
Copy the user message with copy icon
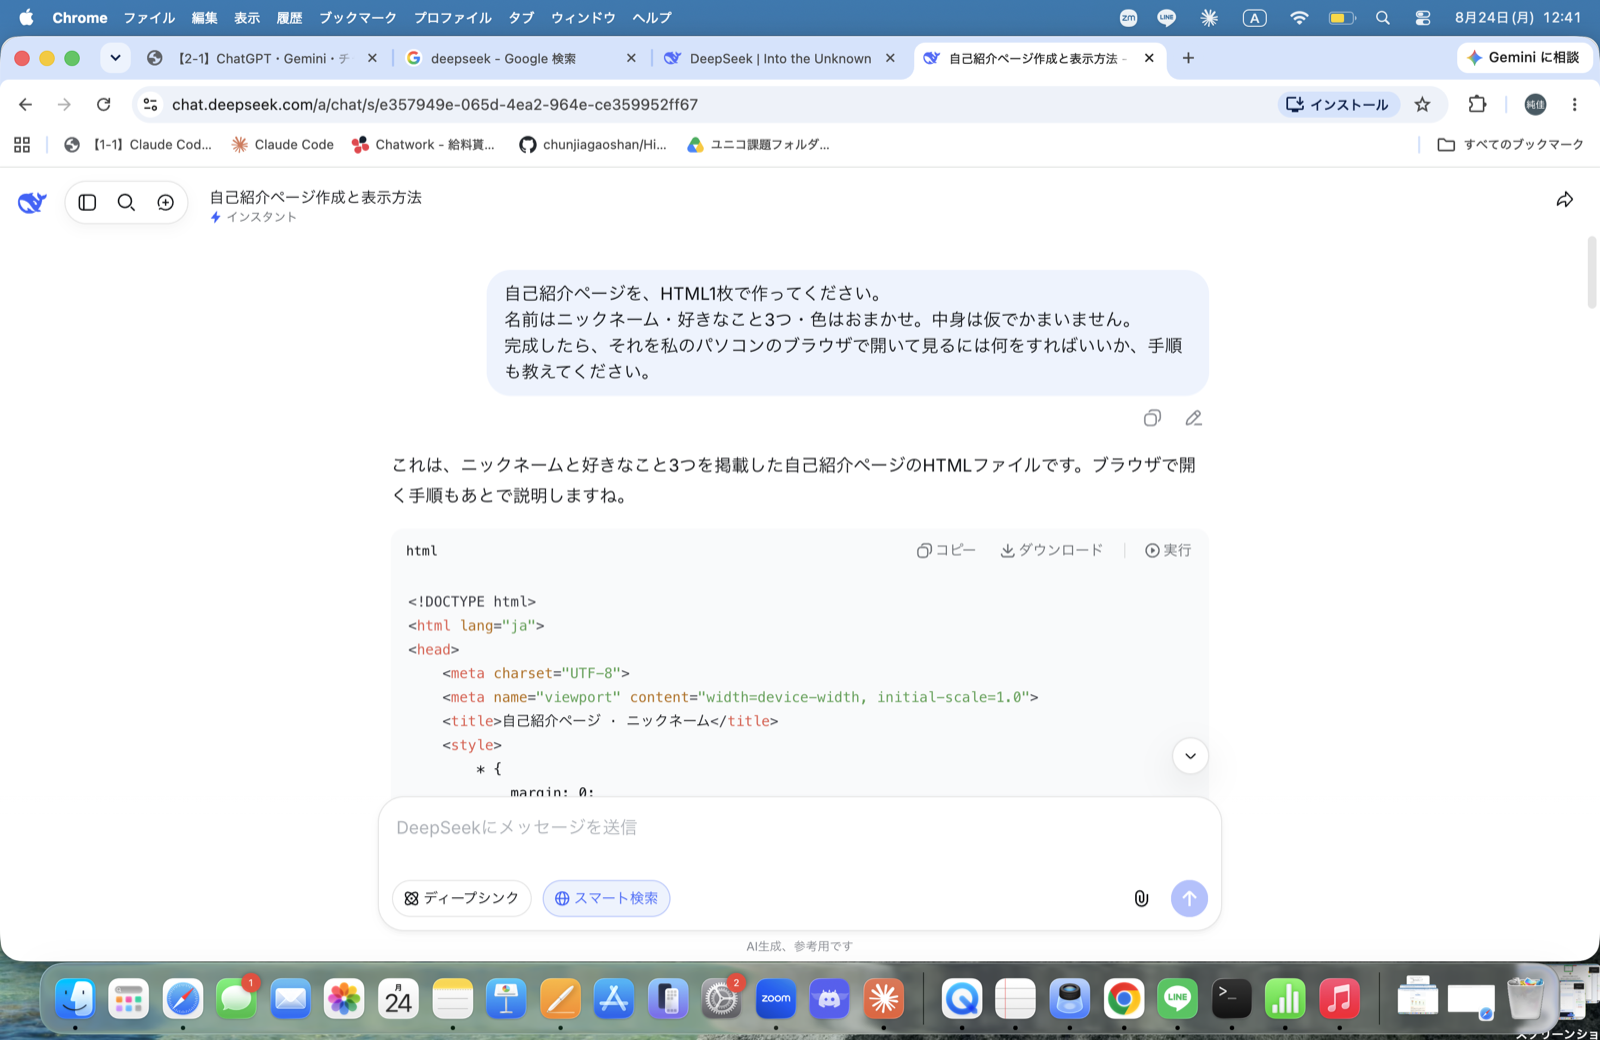[1152, 418]
